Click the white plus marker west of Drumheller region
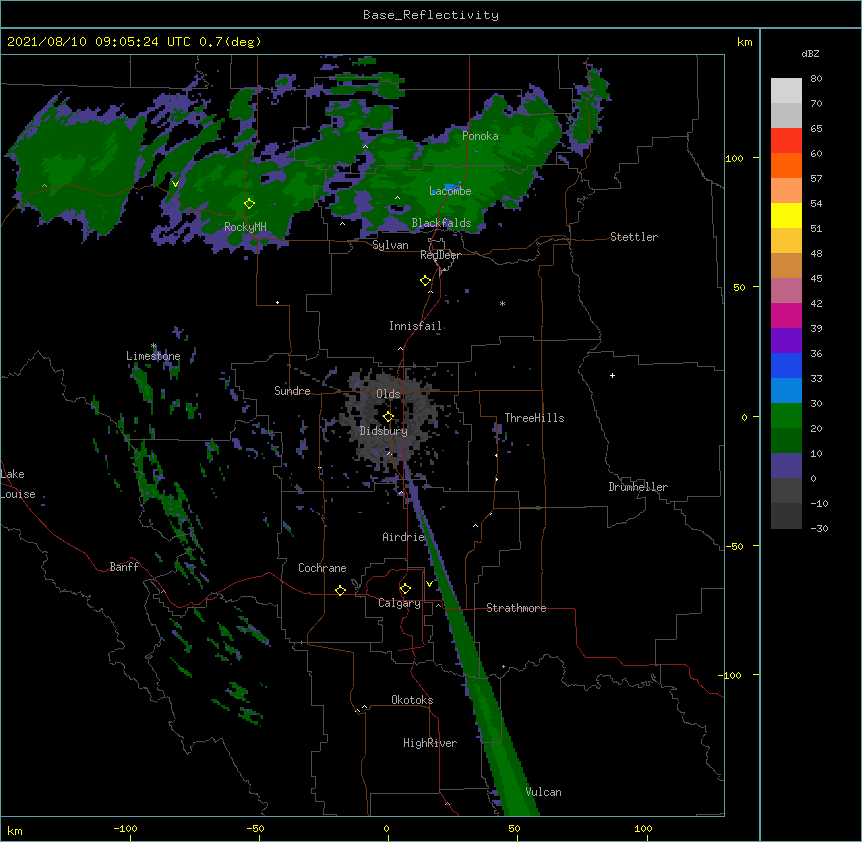The width and height of the screenshot is (862, 842). [x=612, y=375]
